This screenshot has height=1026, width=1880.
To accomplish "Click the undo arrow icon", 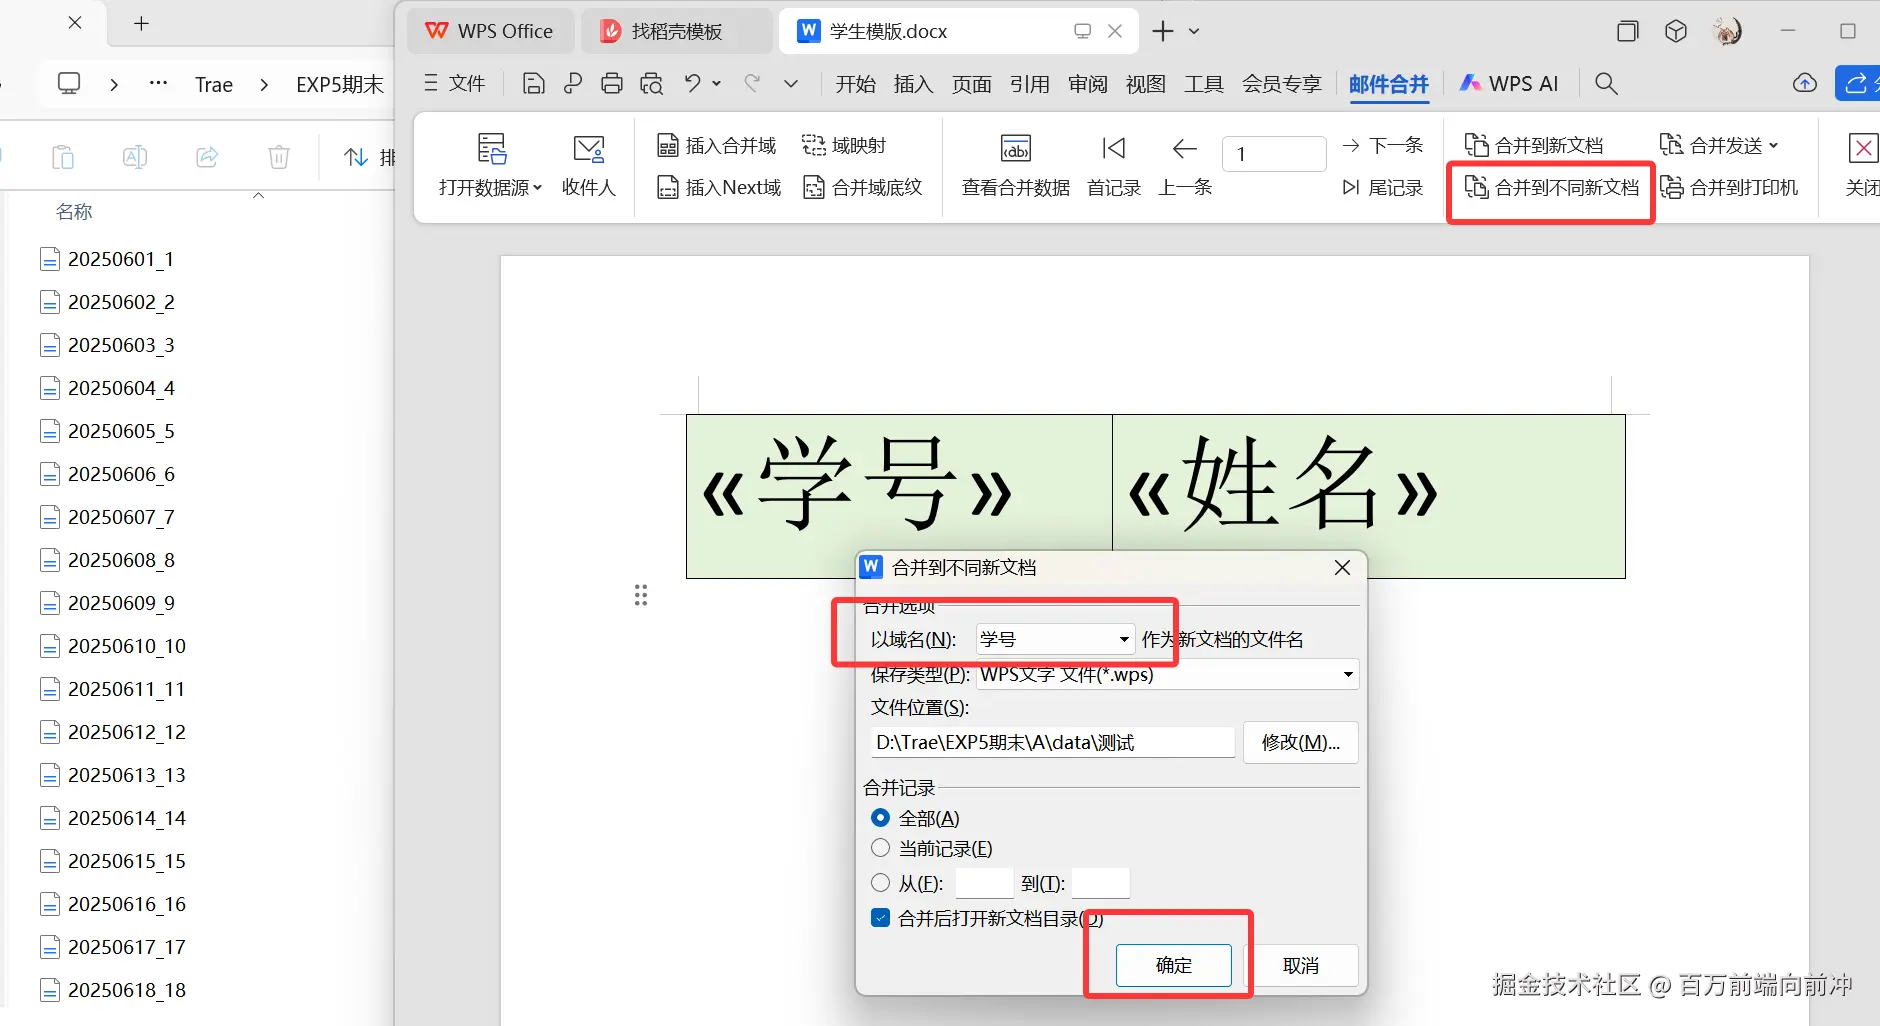I will (692, 84).
